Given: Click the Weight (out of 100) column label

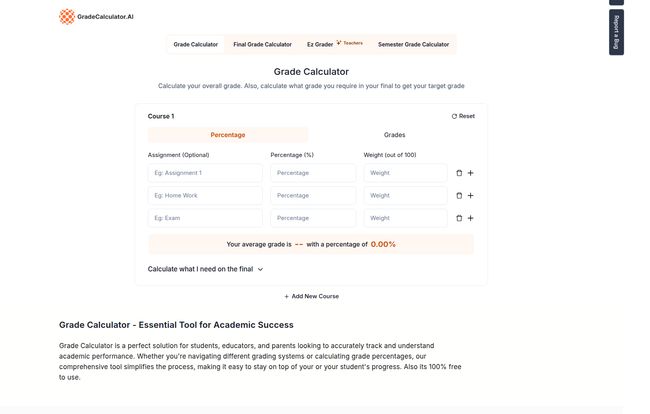Looking at the screenshot, I should [390, 155].
